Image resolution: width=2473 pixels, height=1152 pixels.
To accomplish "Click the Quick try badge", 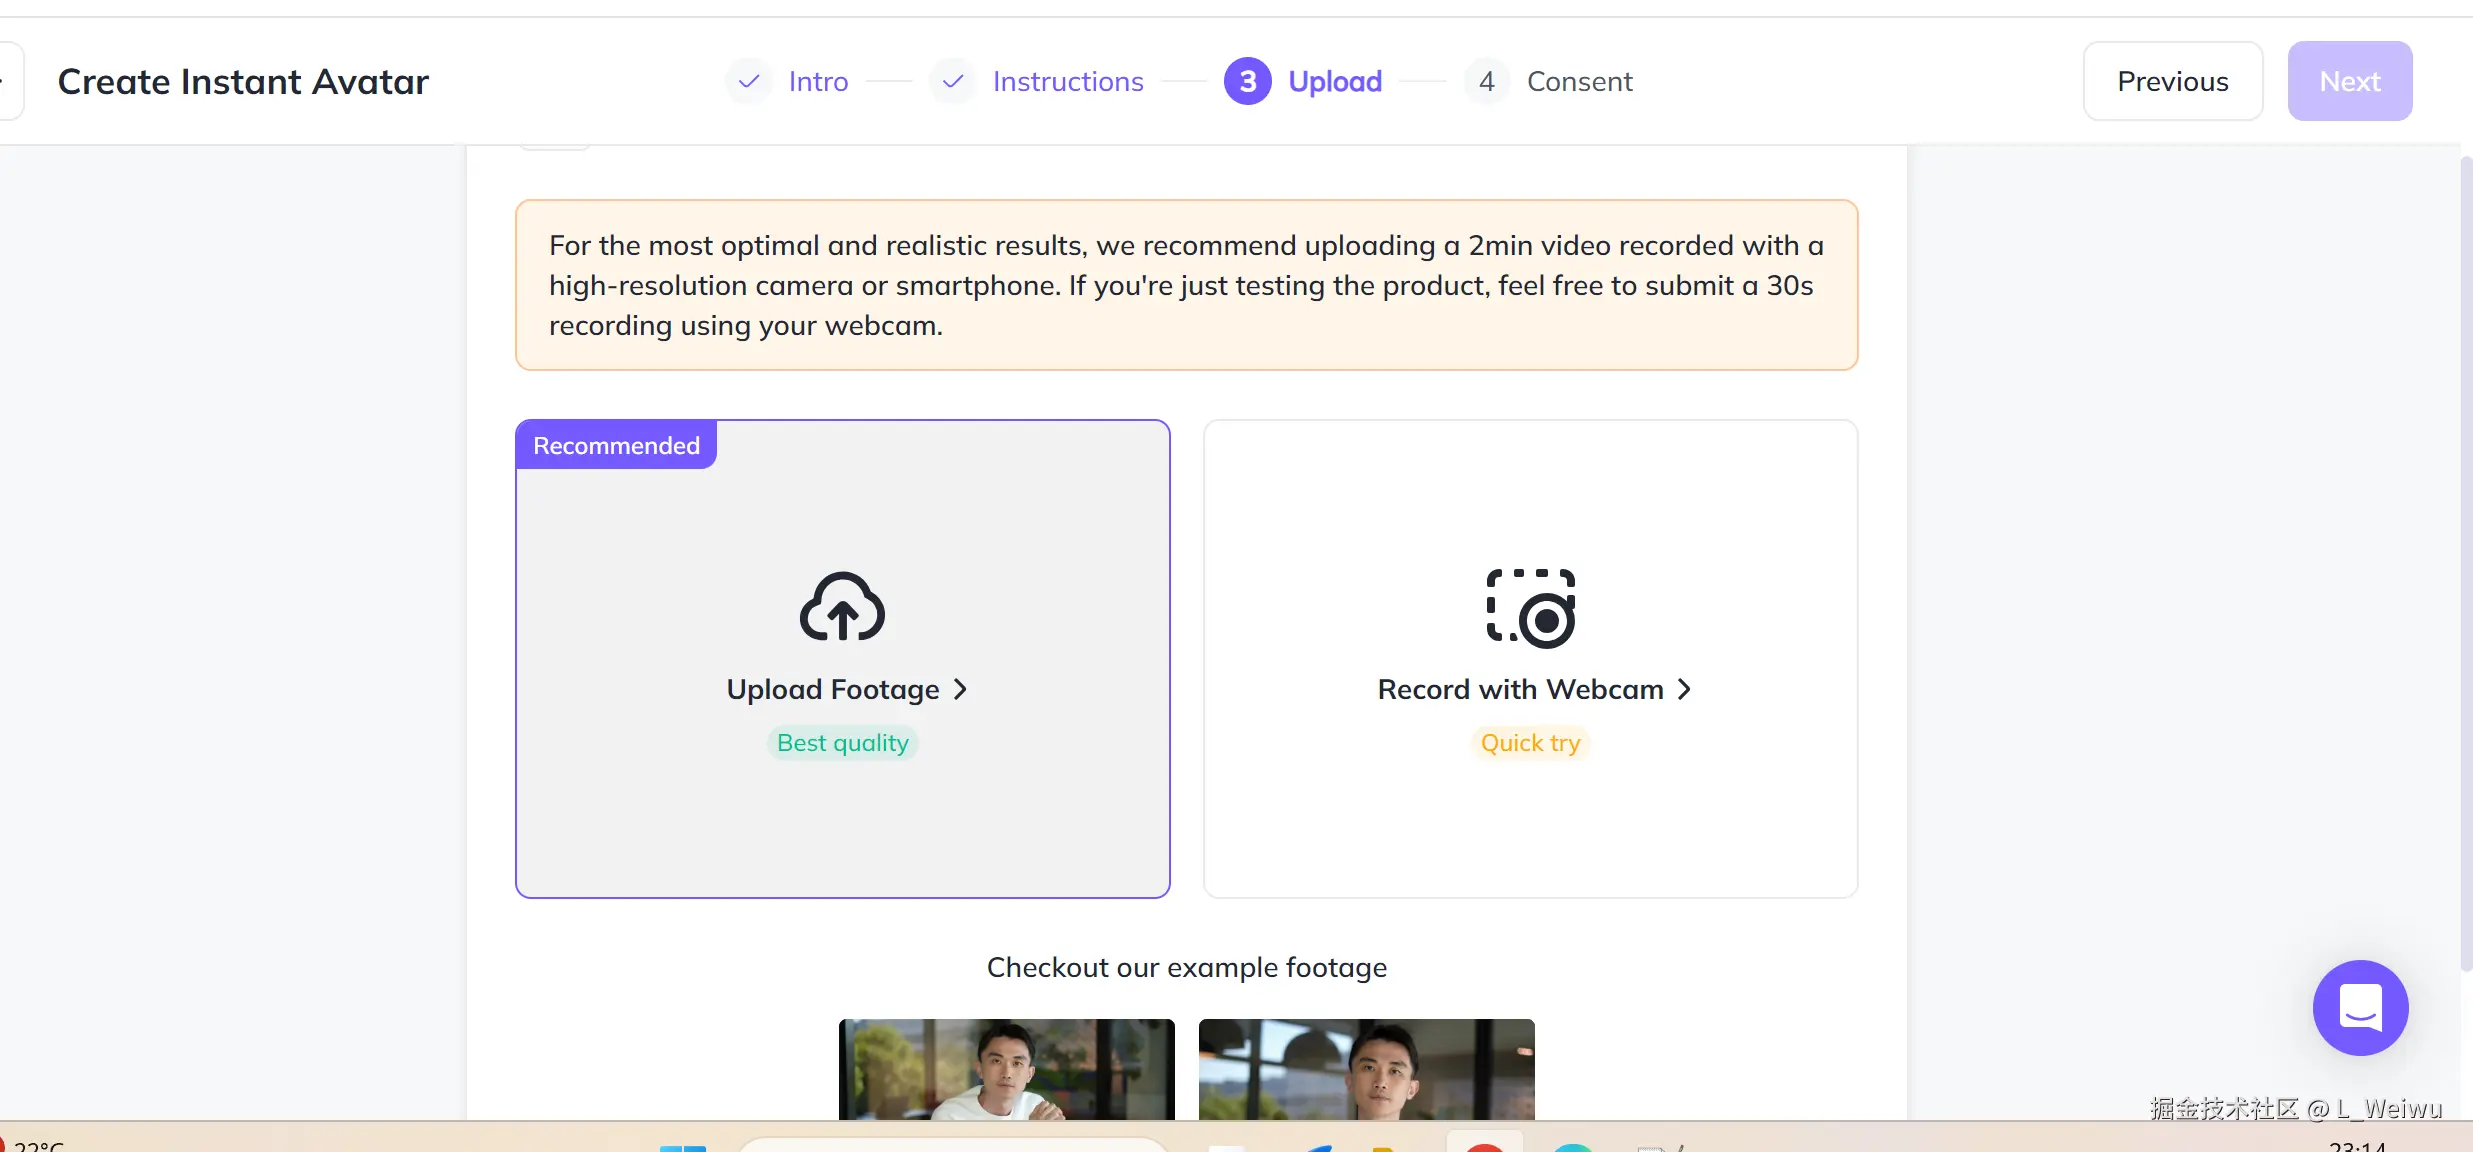I will pos(1530,743).
